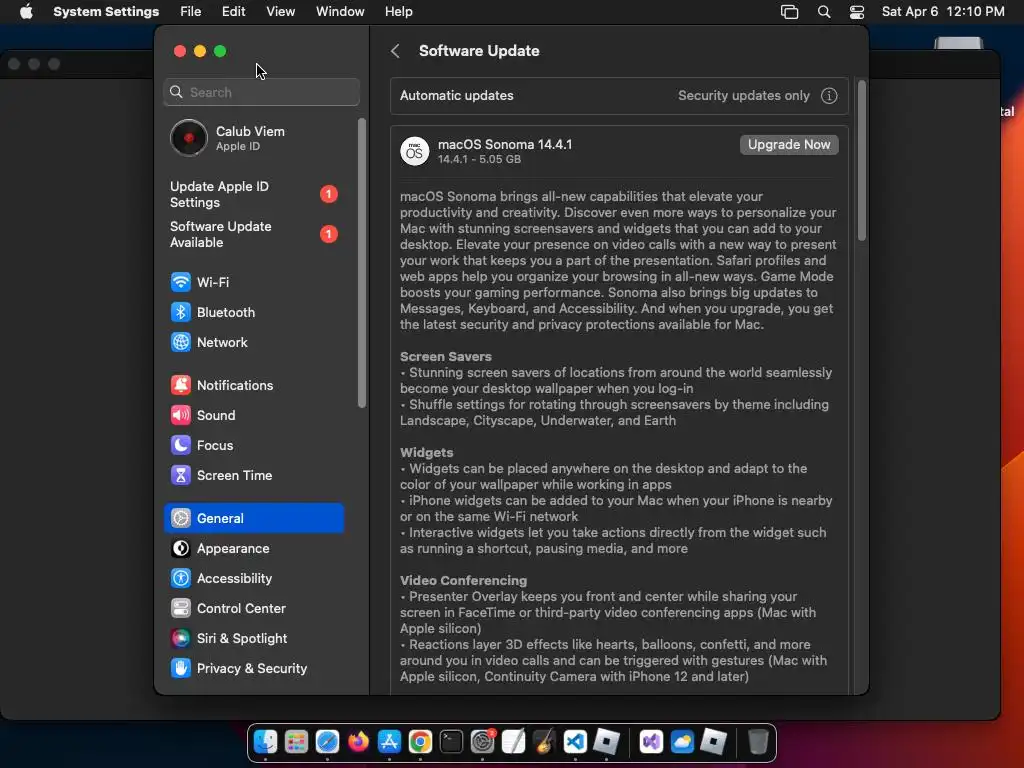Open Privacy & Security settings
Image resolution: width=1024 pixels, height=768 pixels.
pos(253,669)
